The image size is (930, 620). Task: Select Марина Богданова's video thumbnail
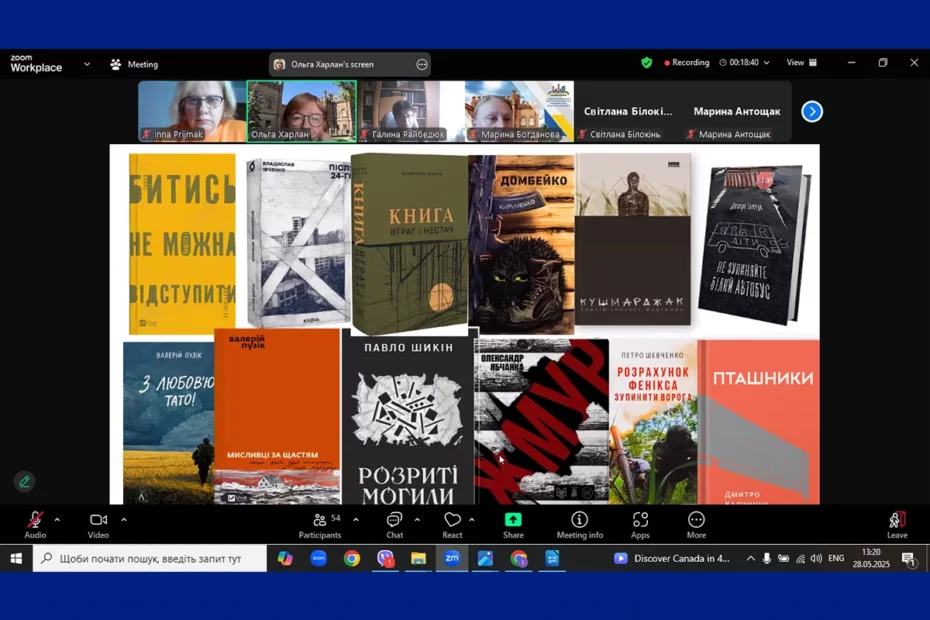pos(520,112)
